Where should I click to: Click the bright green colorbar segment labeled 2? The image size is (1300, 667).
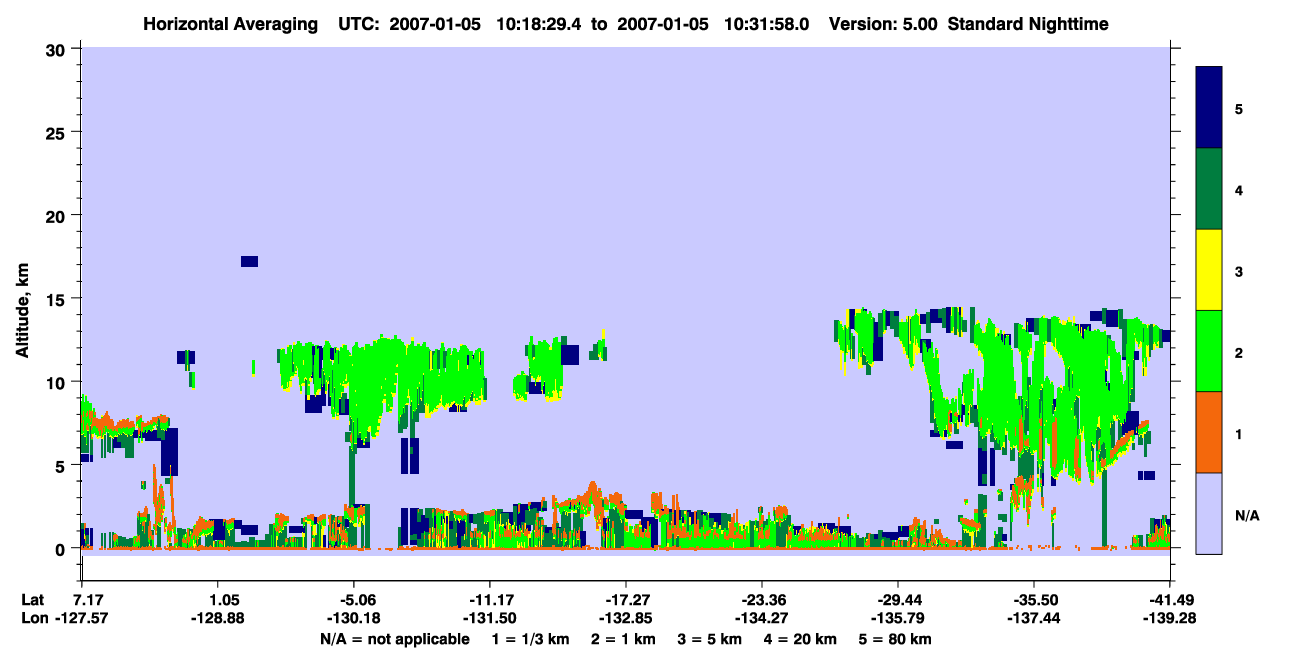pyautogui.click(x=1209, y=351)
